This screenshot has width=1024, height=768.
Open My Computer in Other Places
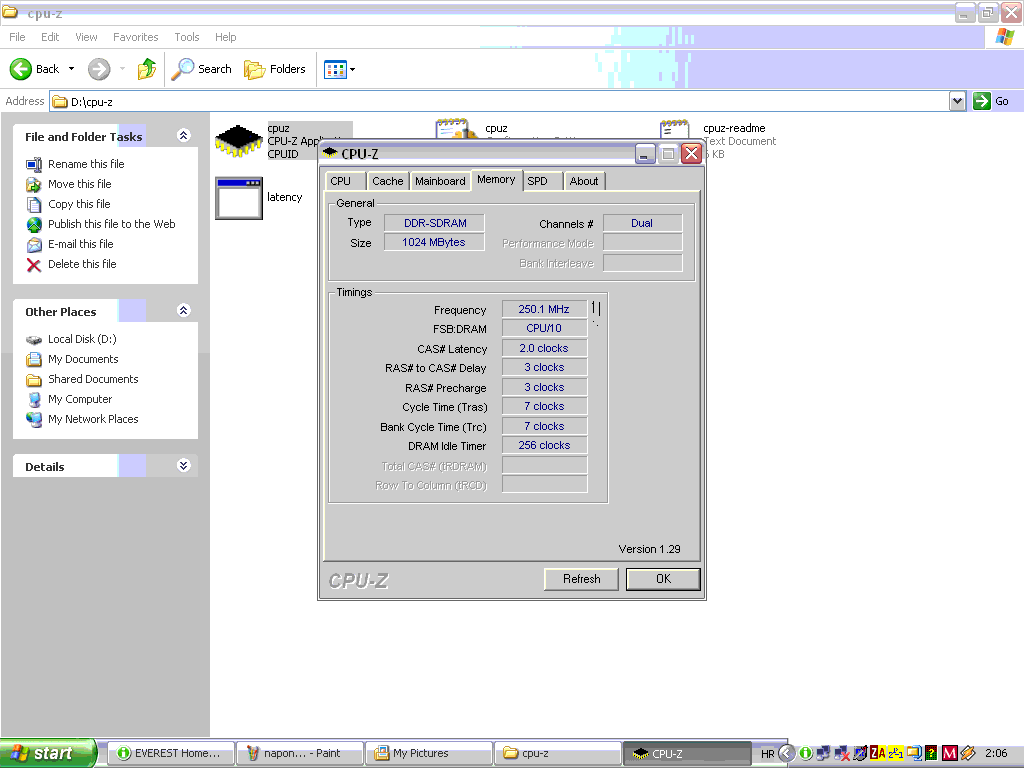[80, 399]
